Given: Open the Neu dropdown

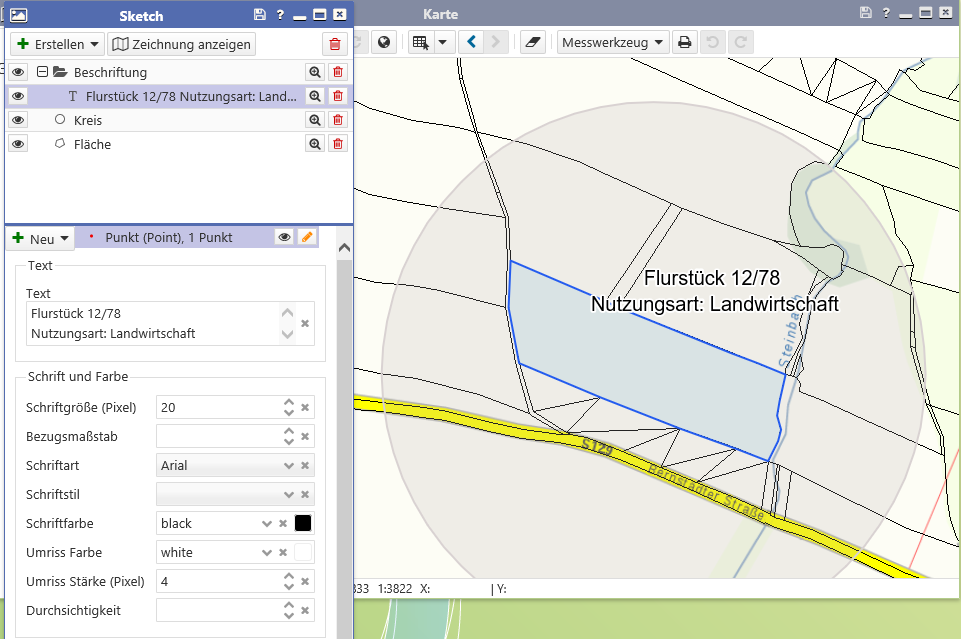Looking at the screenshot, I should click(40, 239).
